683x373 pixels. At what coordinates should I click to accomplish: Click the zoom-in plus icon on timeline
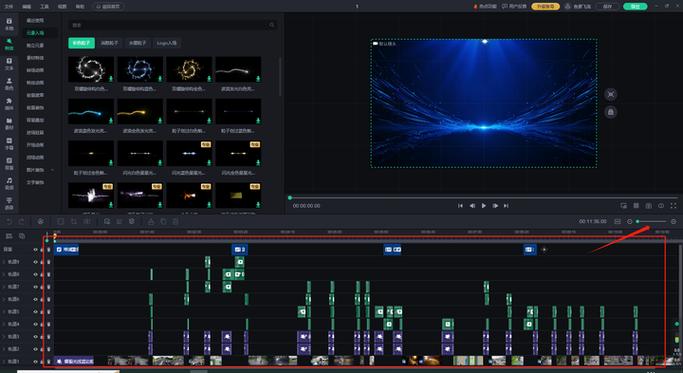click(673, 222)
